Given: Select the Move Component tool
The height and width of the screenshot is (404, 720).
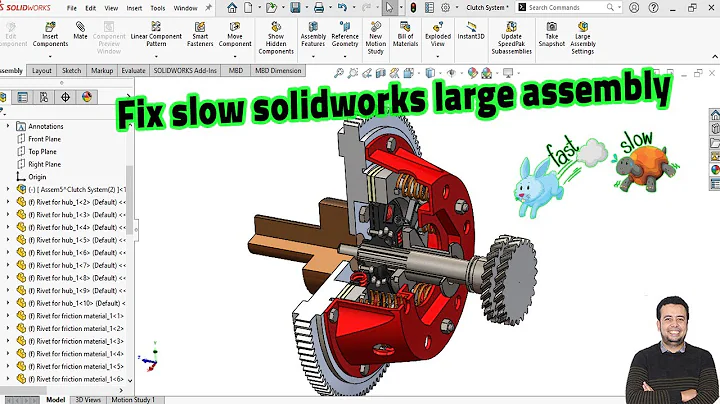Looking at the screenshot, I should [235, 34].
